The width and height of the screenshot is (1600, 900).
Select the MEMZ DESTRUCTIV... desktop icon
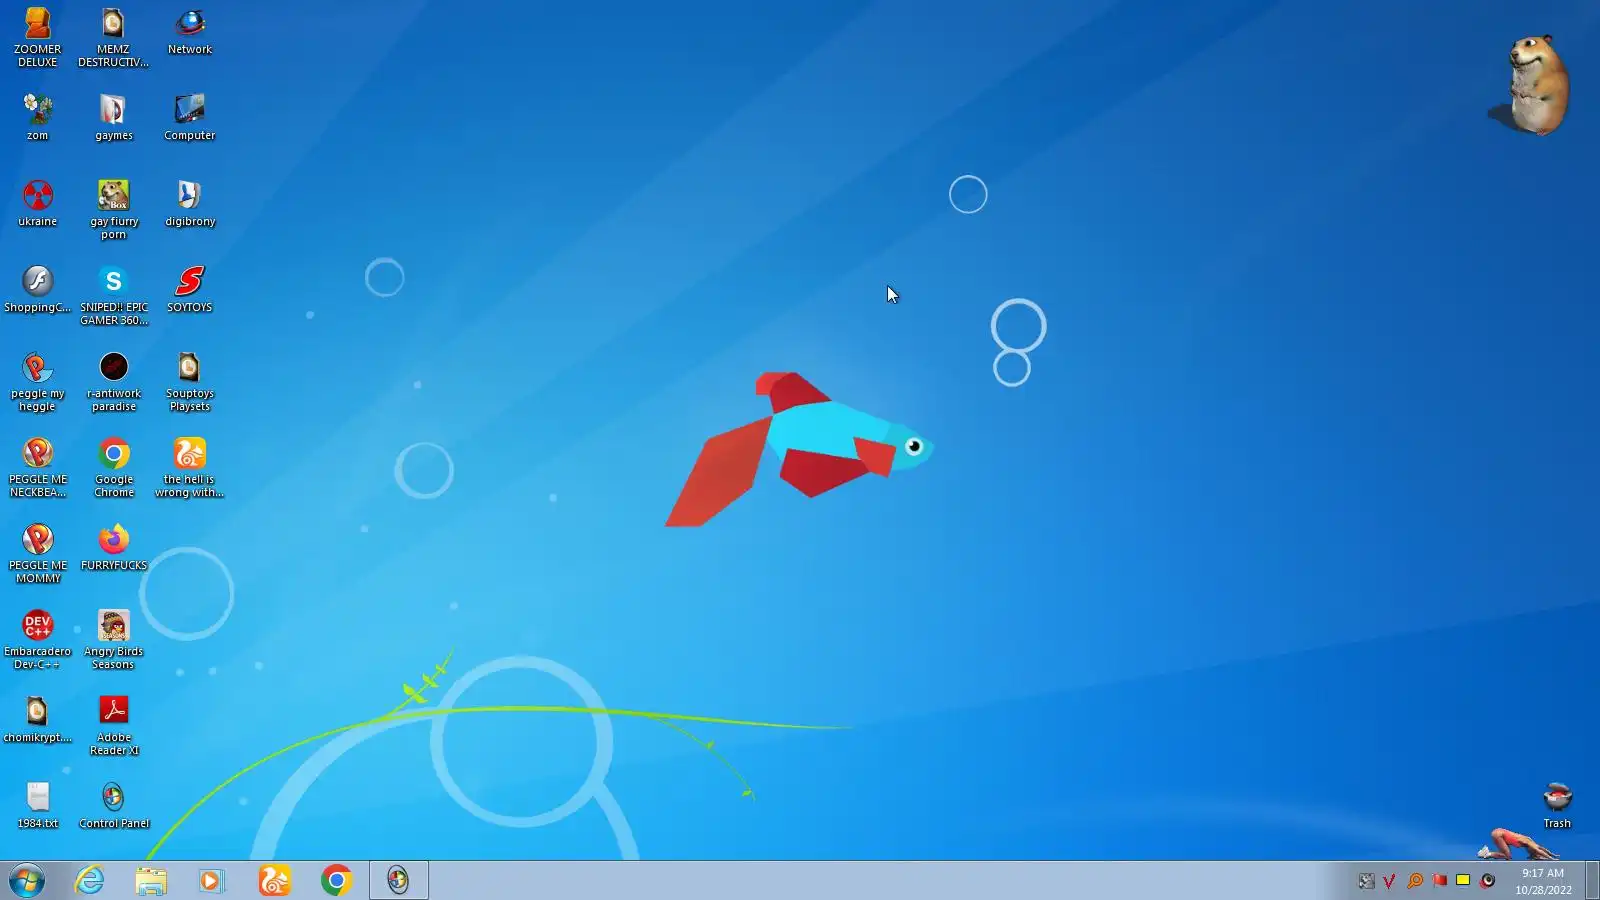113,37
